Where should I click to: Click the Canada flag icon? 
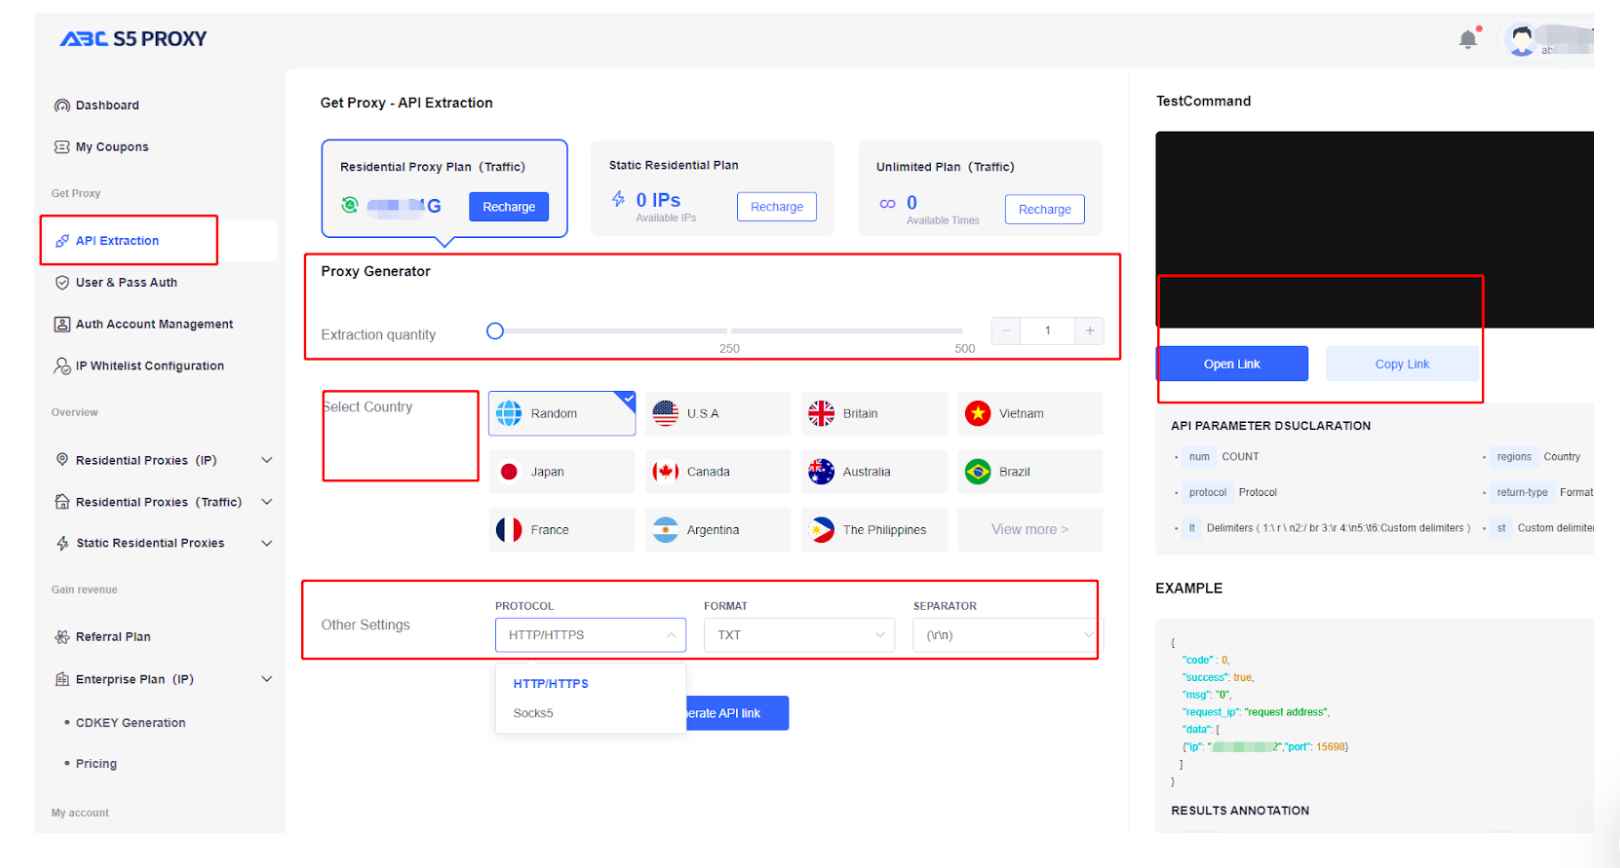pos(665,472)
